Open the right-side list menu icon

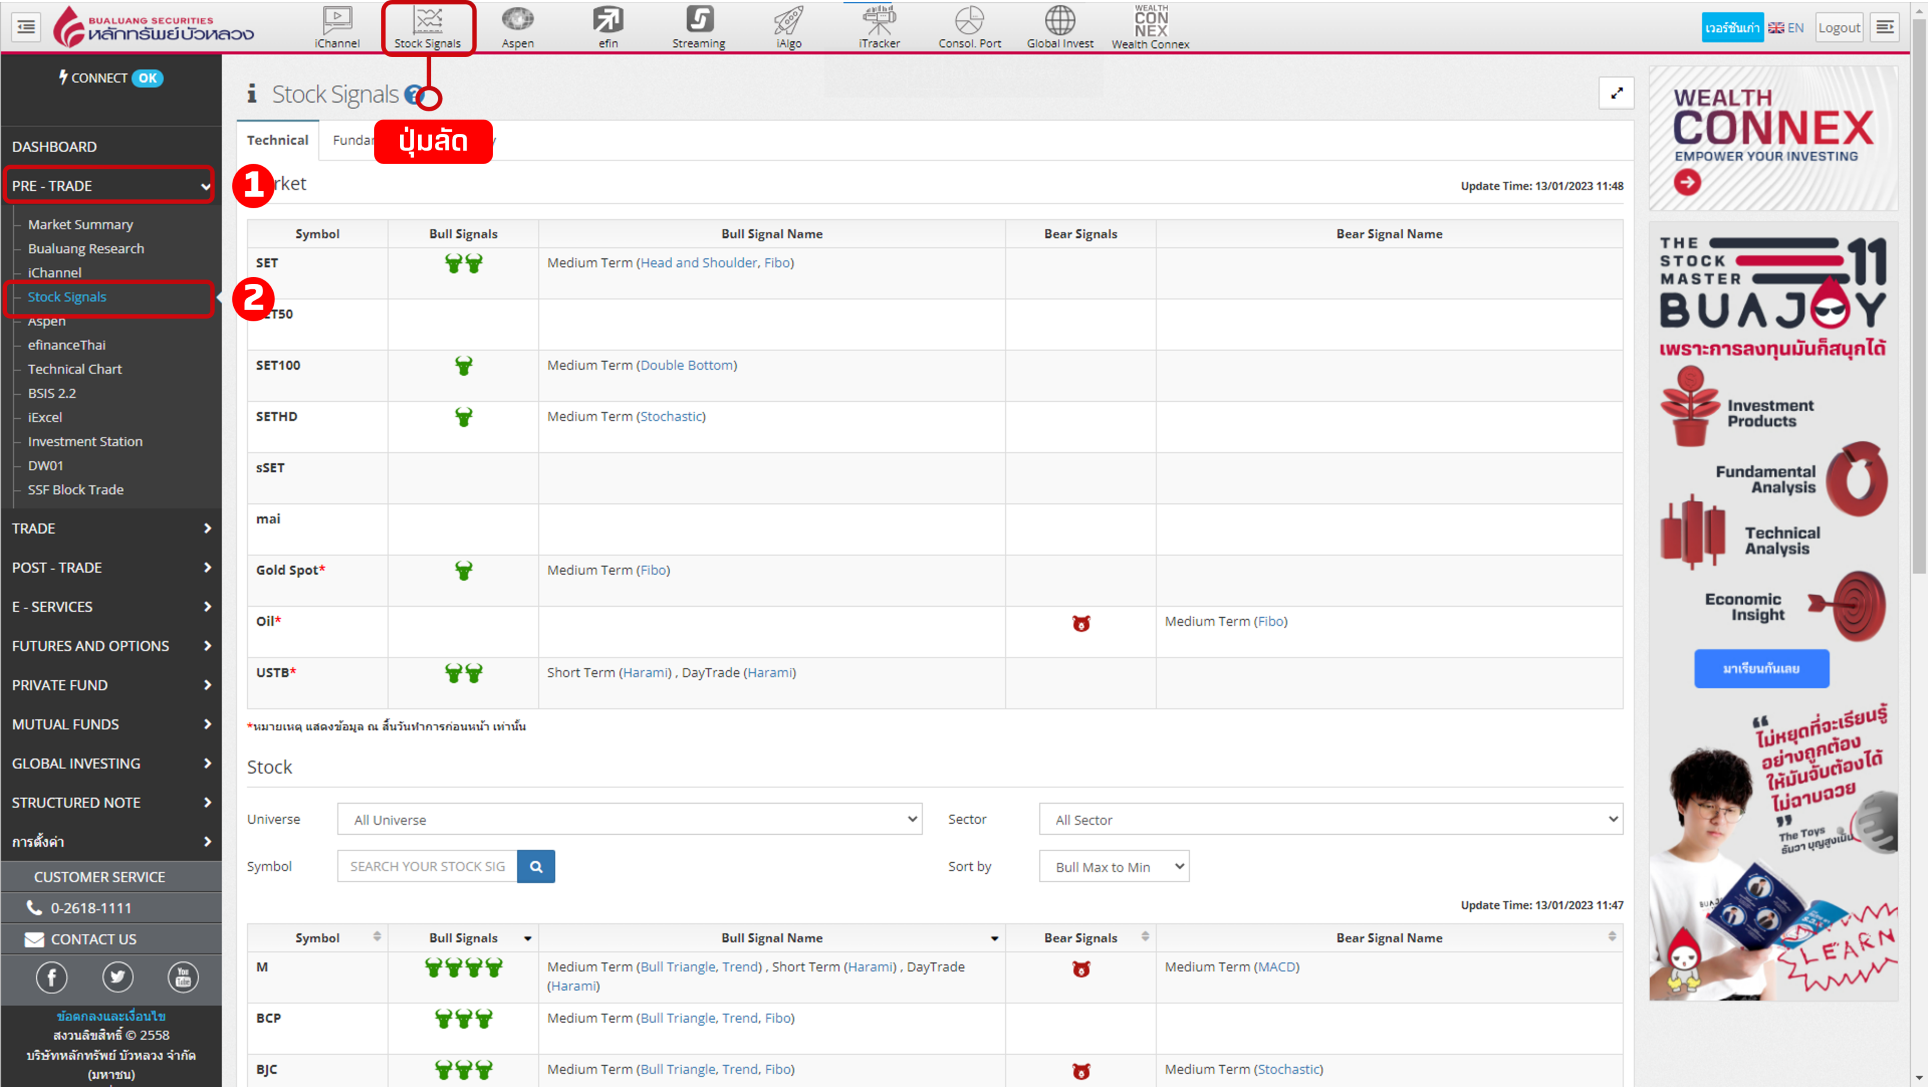[x=1885, y=27]
